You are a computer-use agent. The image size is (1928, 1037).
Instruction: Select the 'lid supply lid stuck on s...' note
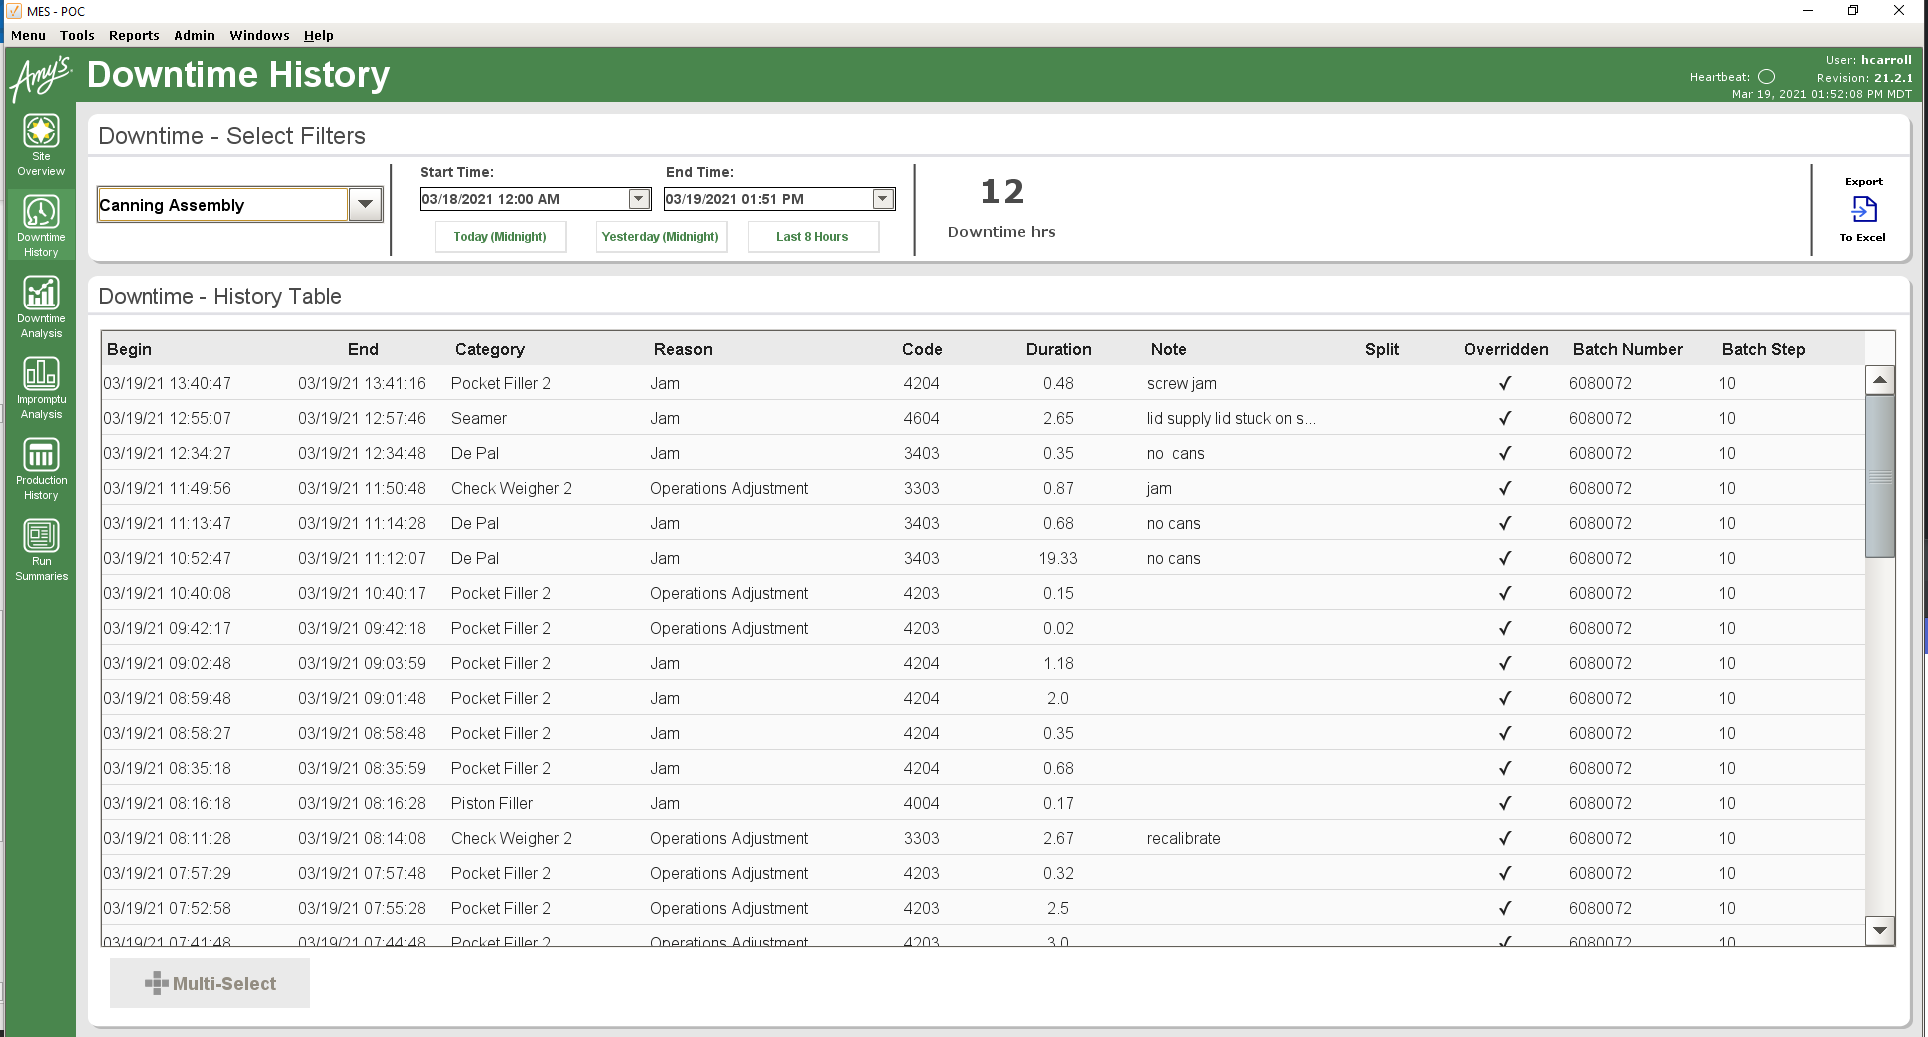pyautogui.click(x=1231, y=418)
